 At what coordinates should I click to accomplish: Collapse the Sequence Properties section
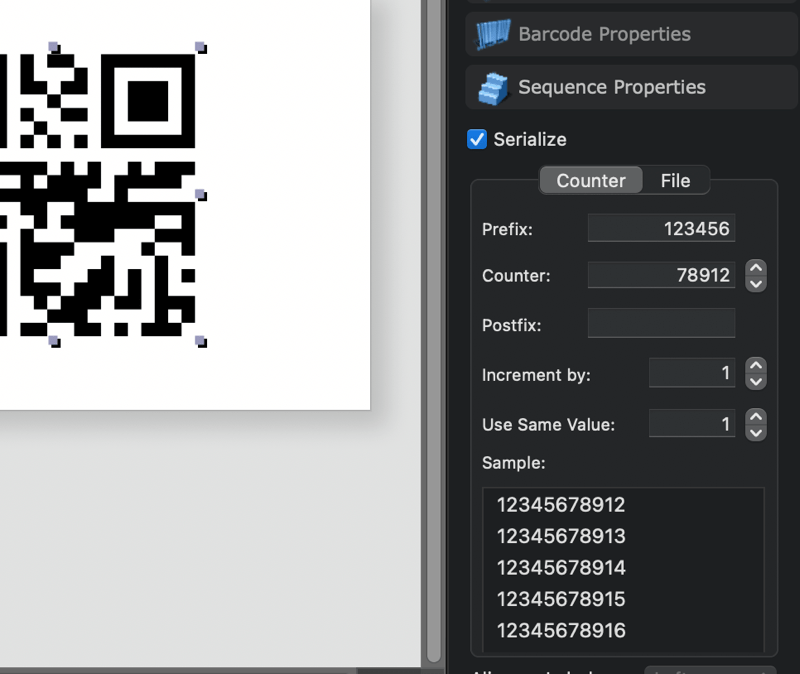(610, 87)
